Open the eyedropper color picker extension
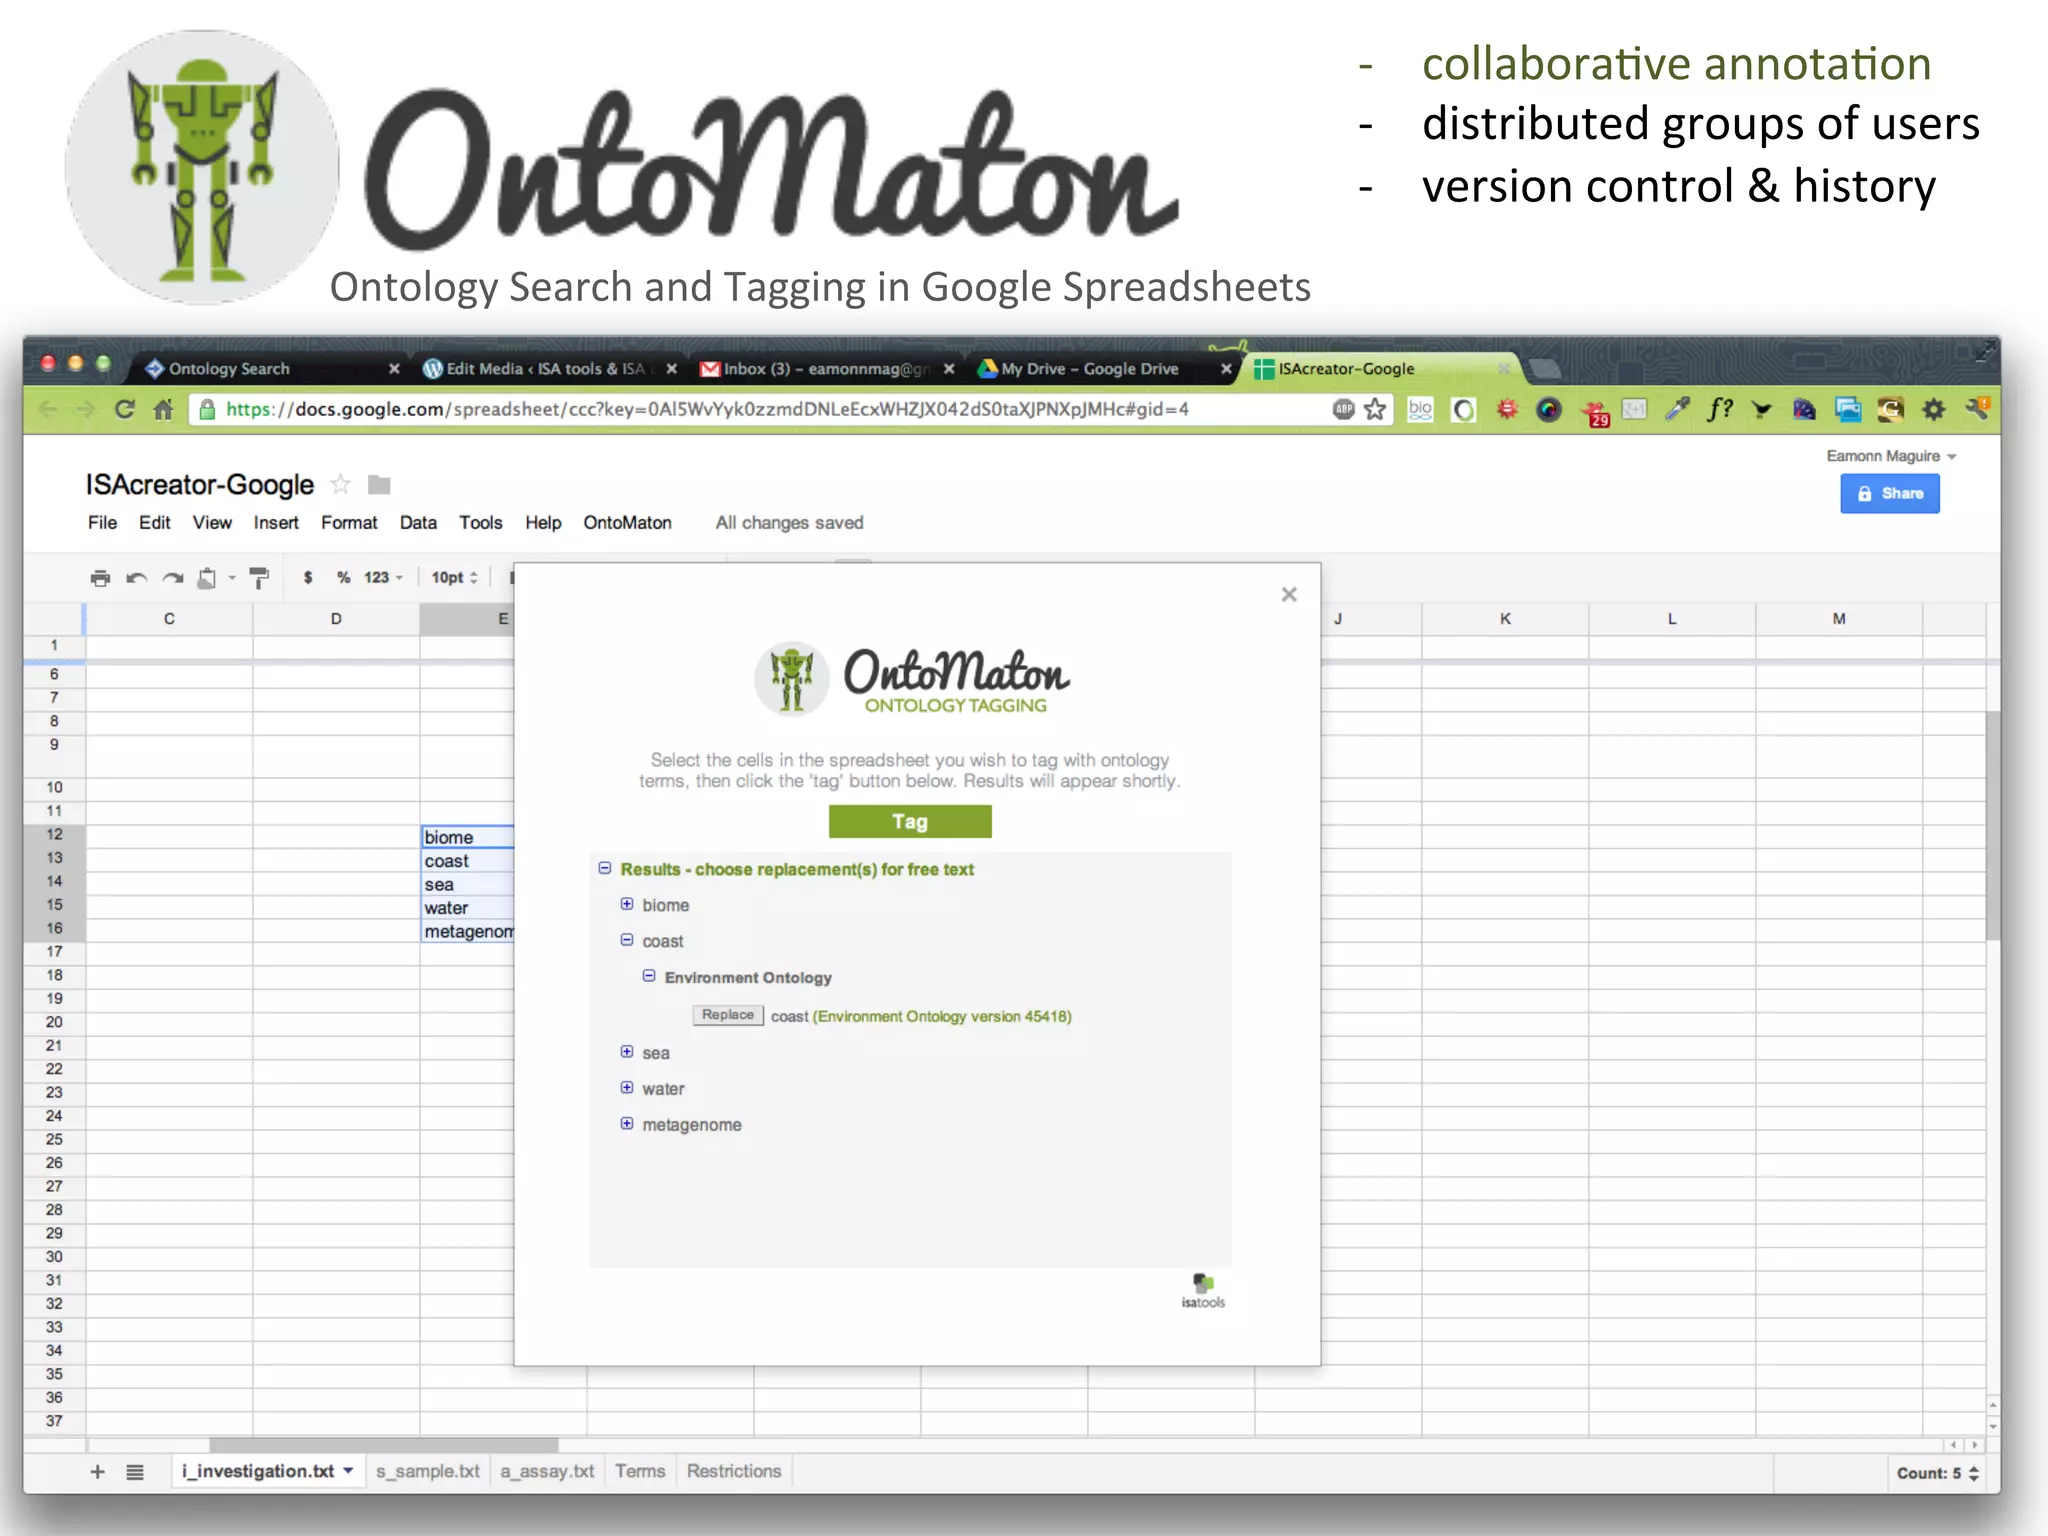Image resolution: width=2048 pixels, height=1536 pixels. [x=1677, y=409]
